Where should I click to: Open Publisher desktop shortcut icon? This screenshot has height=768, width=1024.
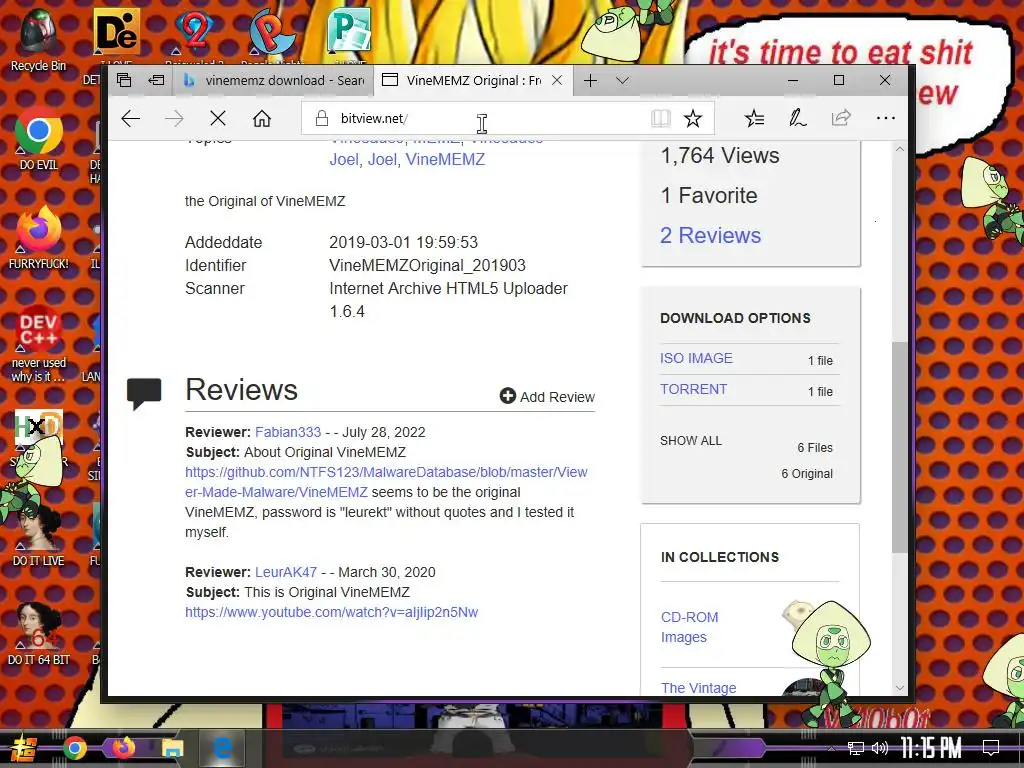[x=349, y=29]
